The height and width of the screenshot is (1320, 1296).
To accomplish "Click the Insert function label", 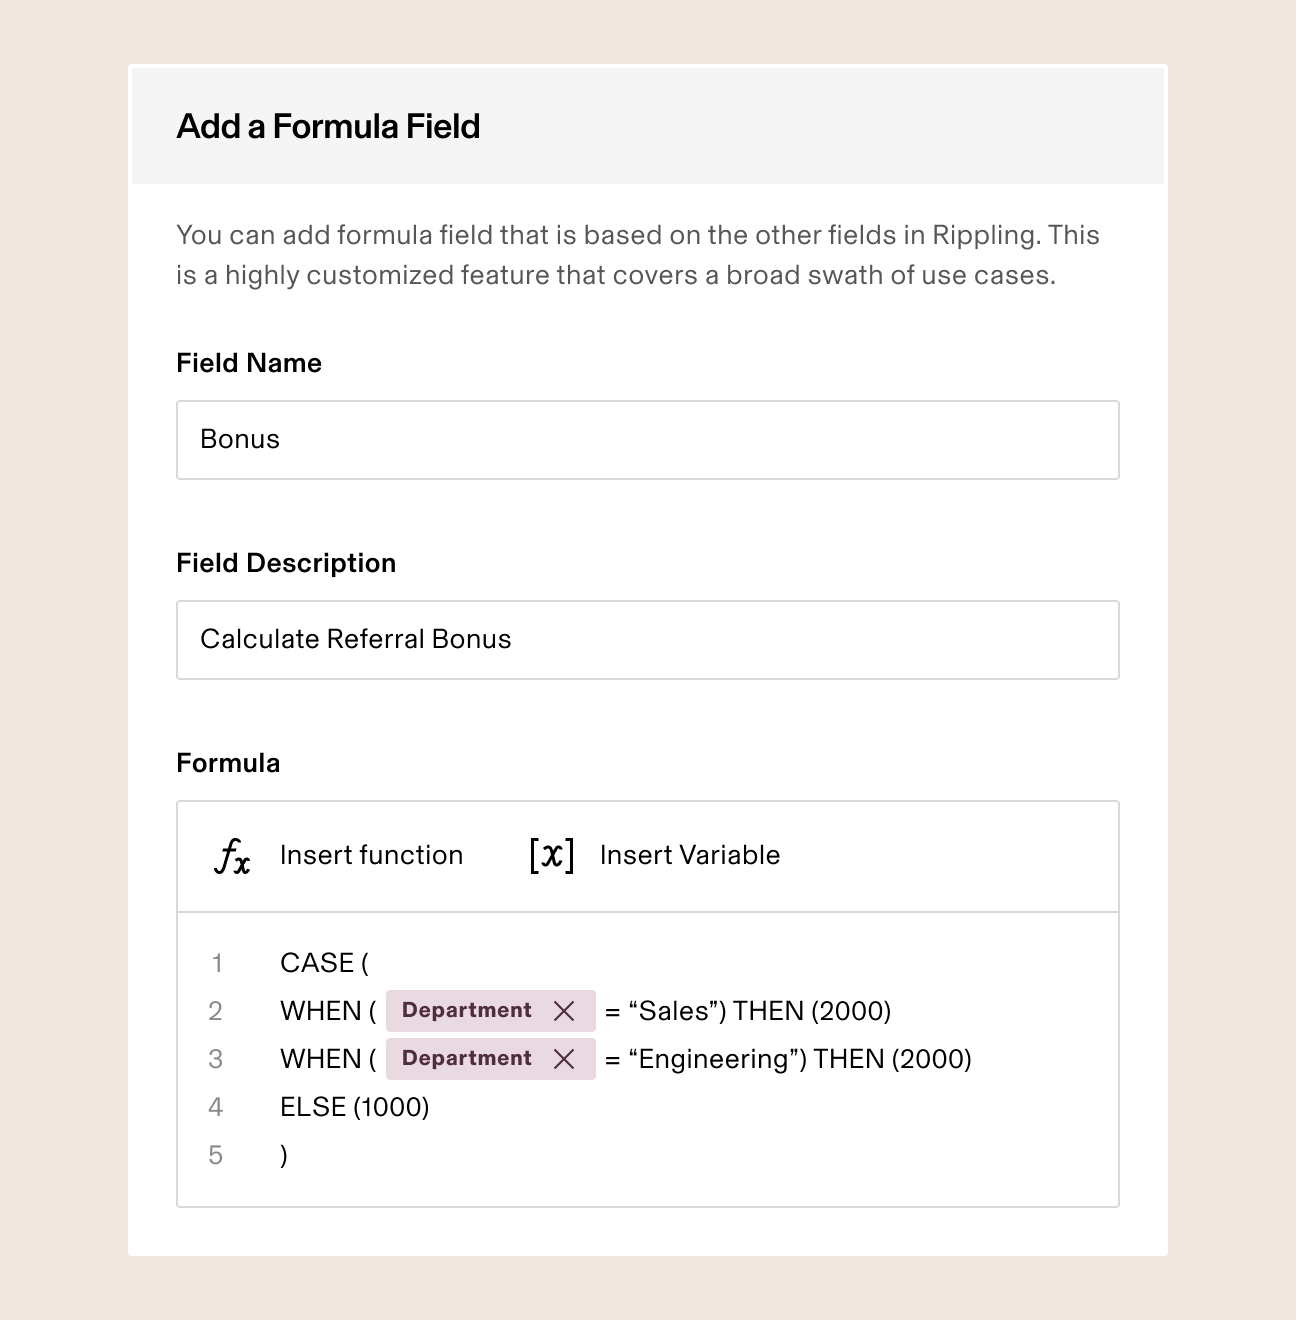I will tap(371, 855).
